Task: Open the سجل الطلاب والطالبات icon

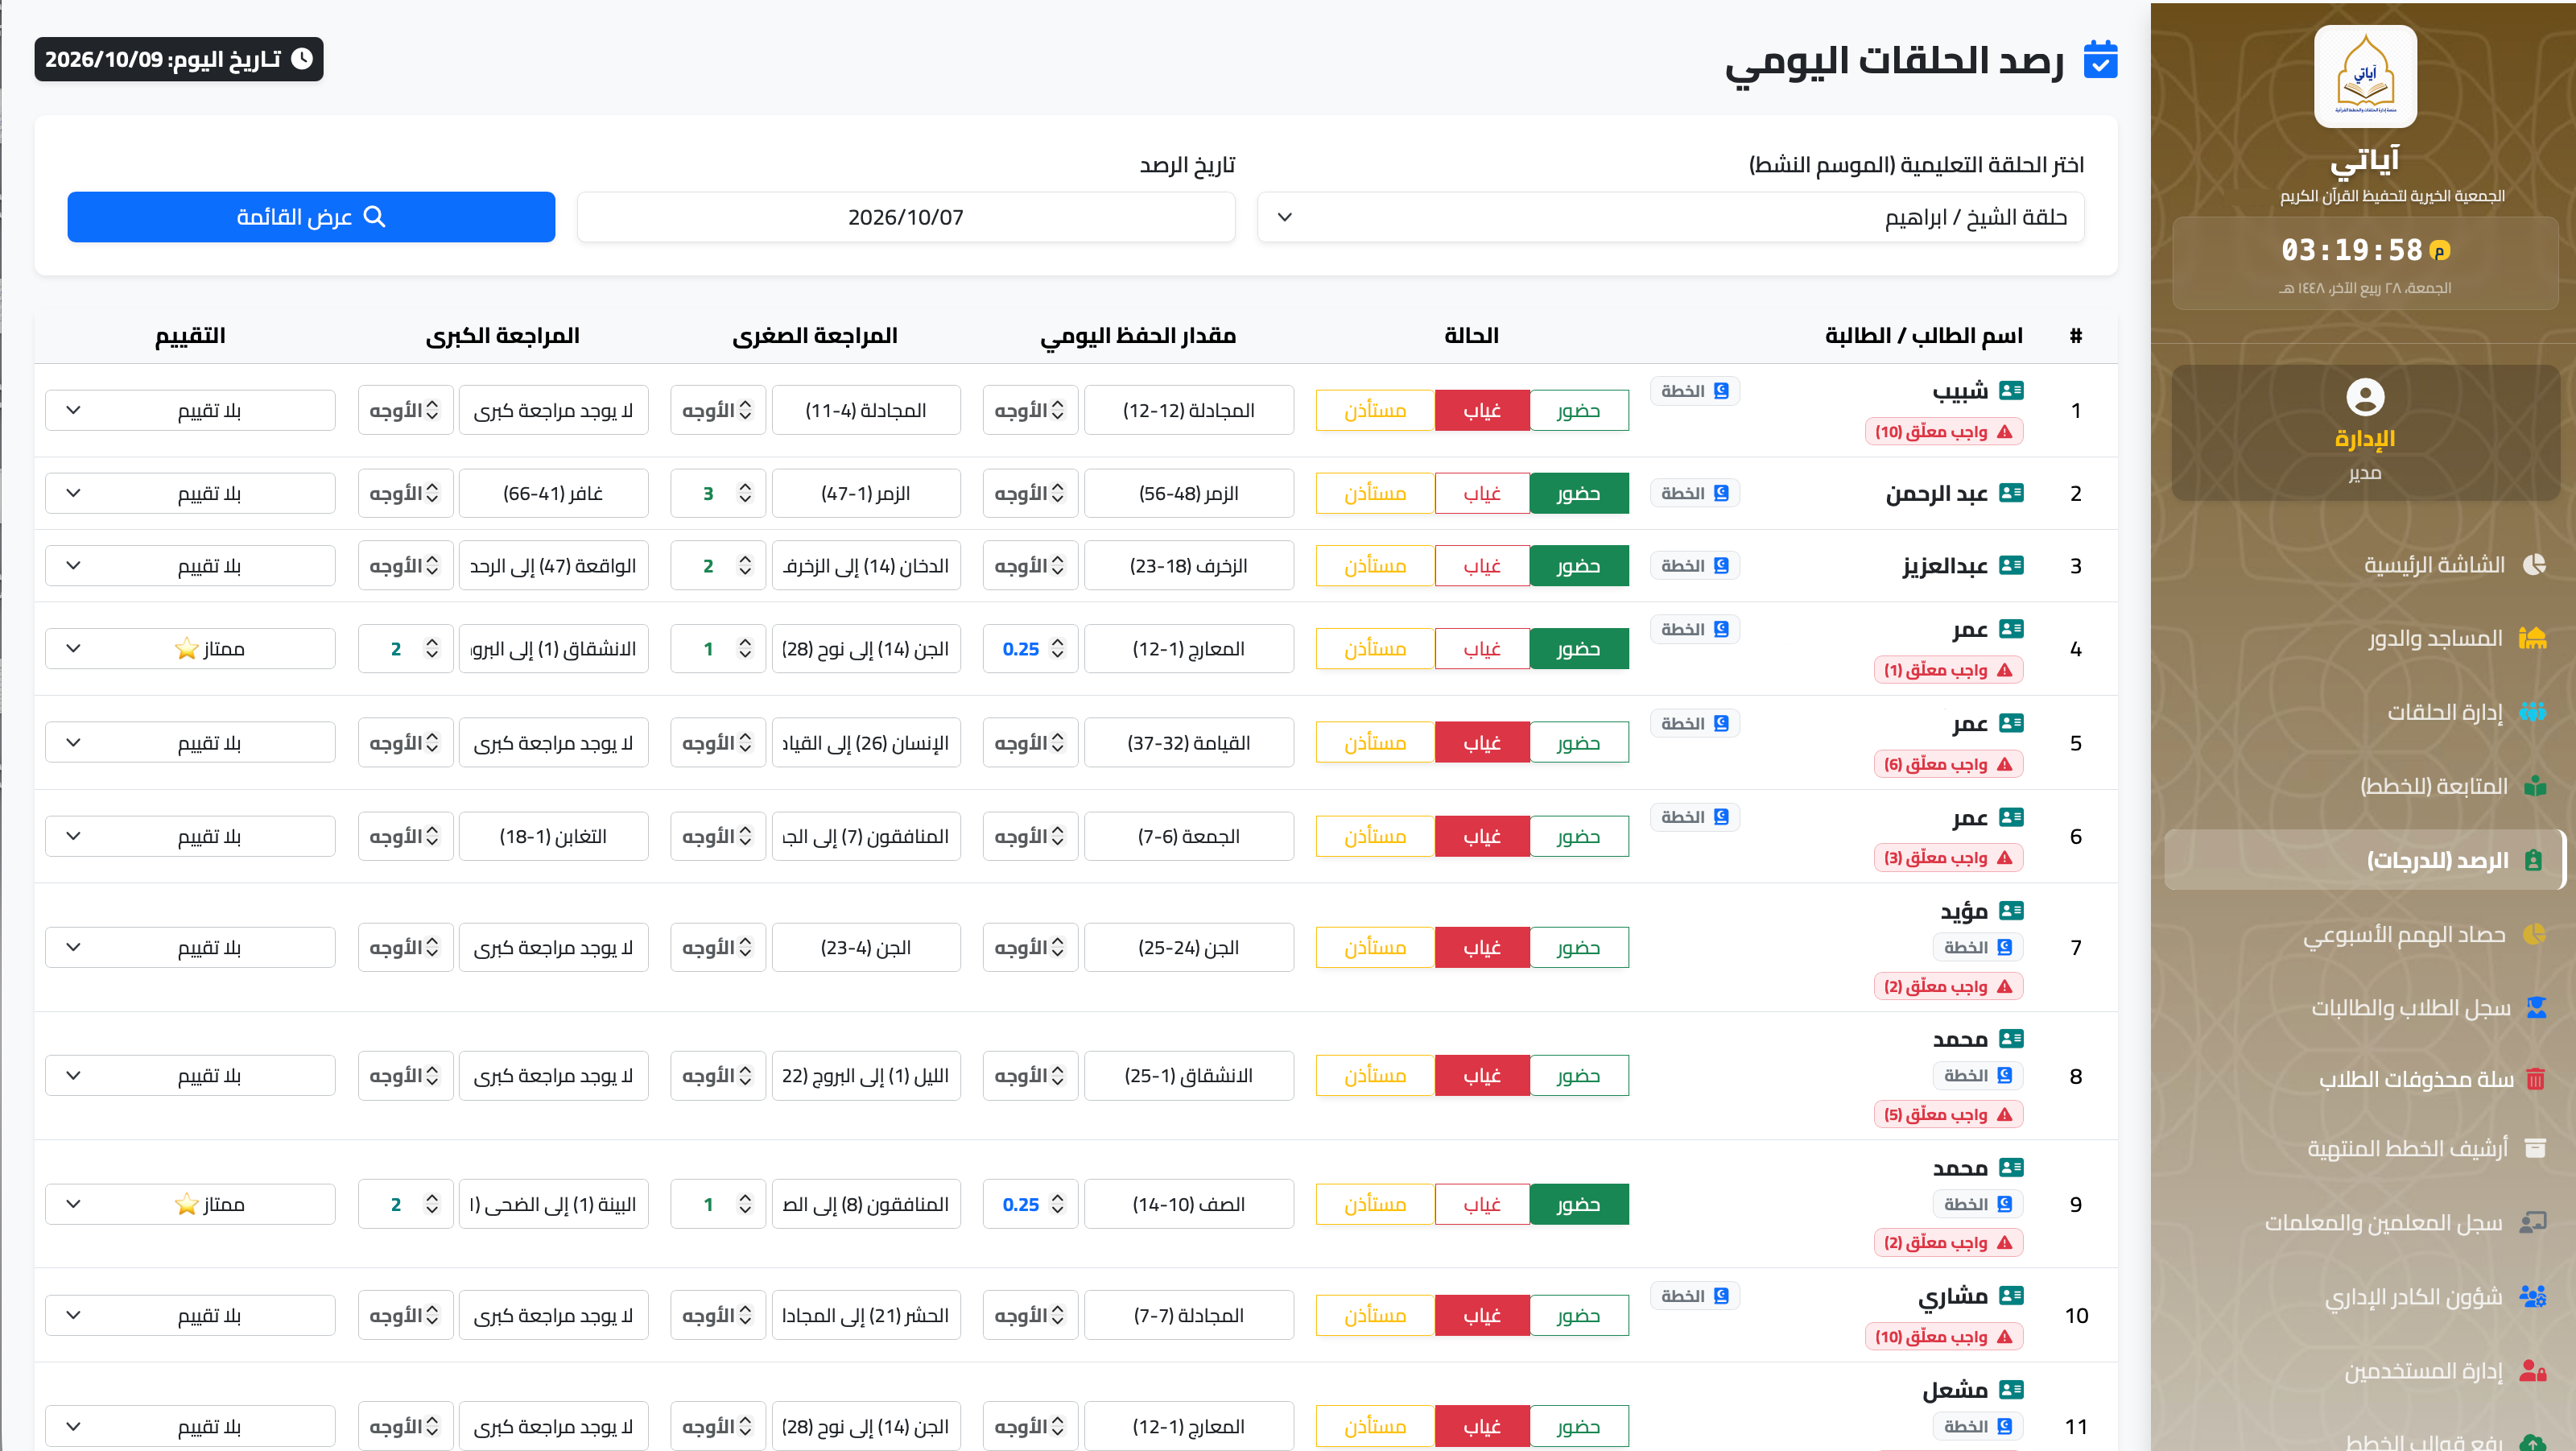Action: point(2536,1007)
